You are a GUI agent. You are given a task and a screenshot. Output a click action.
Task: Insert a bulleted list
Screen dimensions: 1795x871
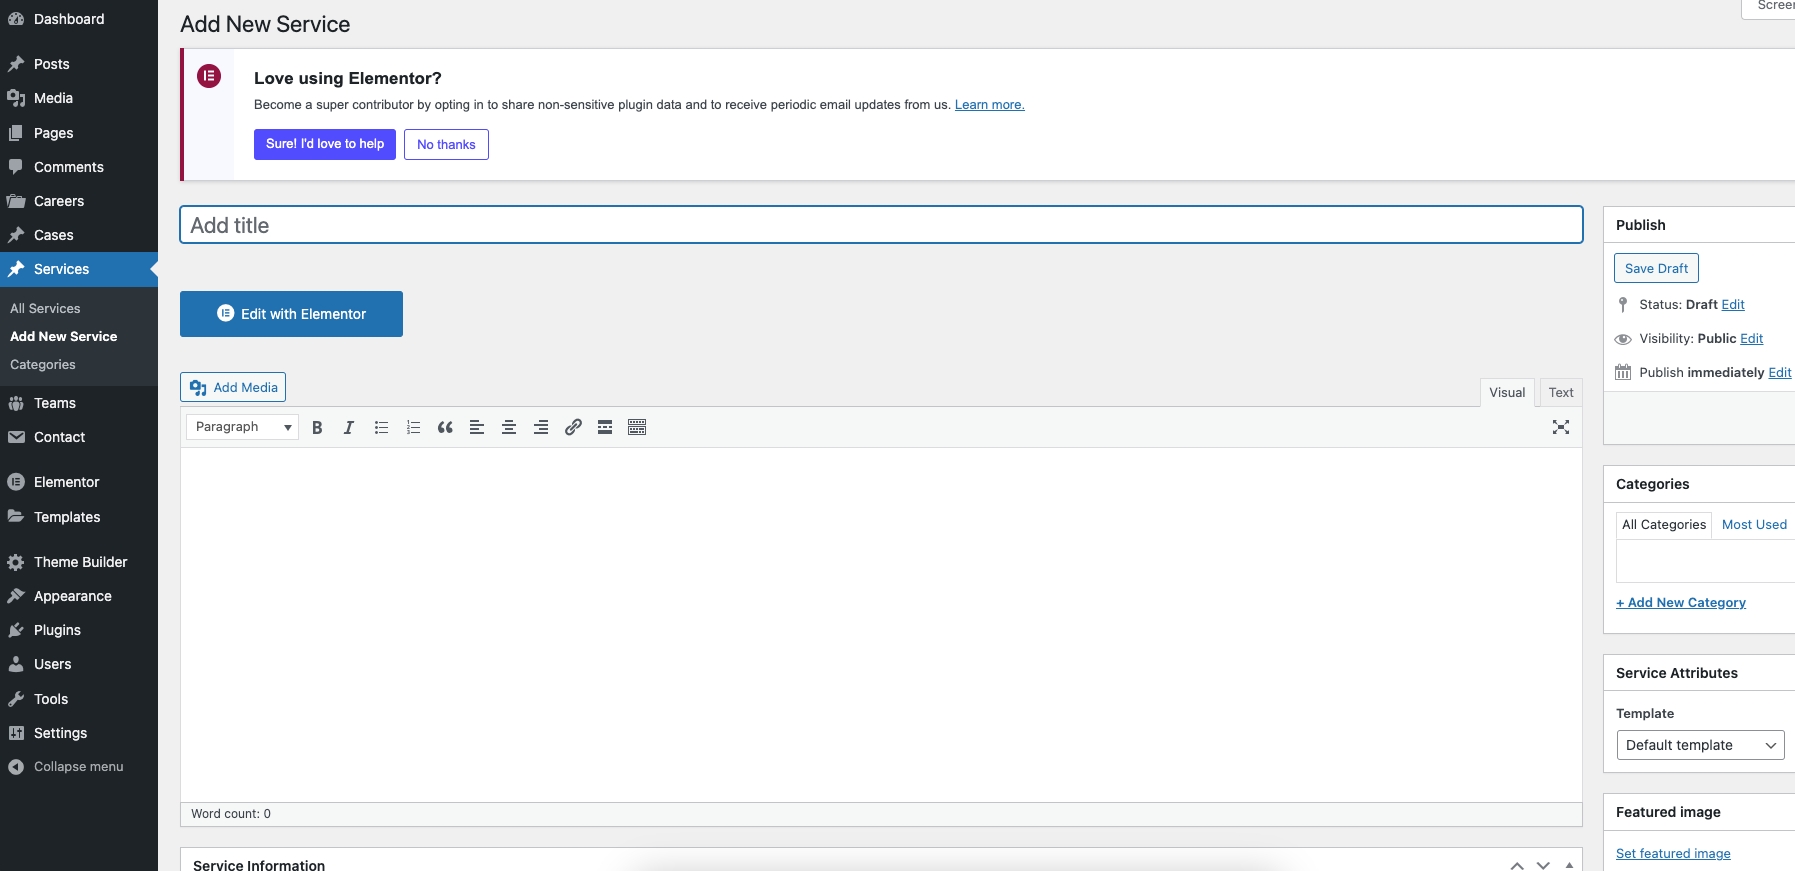pos(381,428)
